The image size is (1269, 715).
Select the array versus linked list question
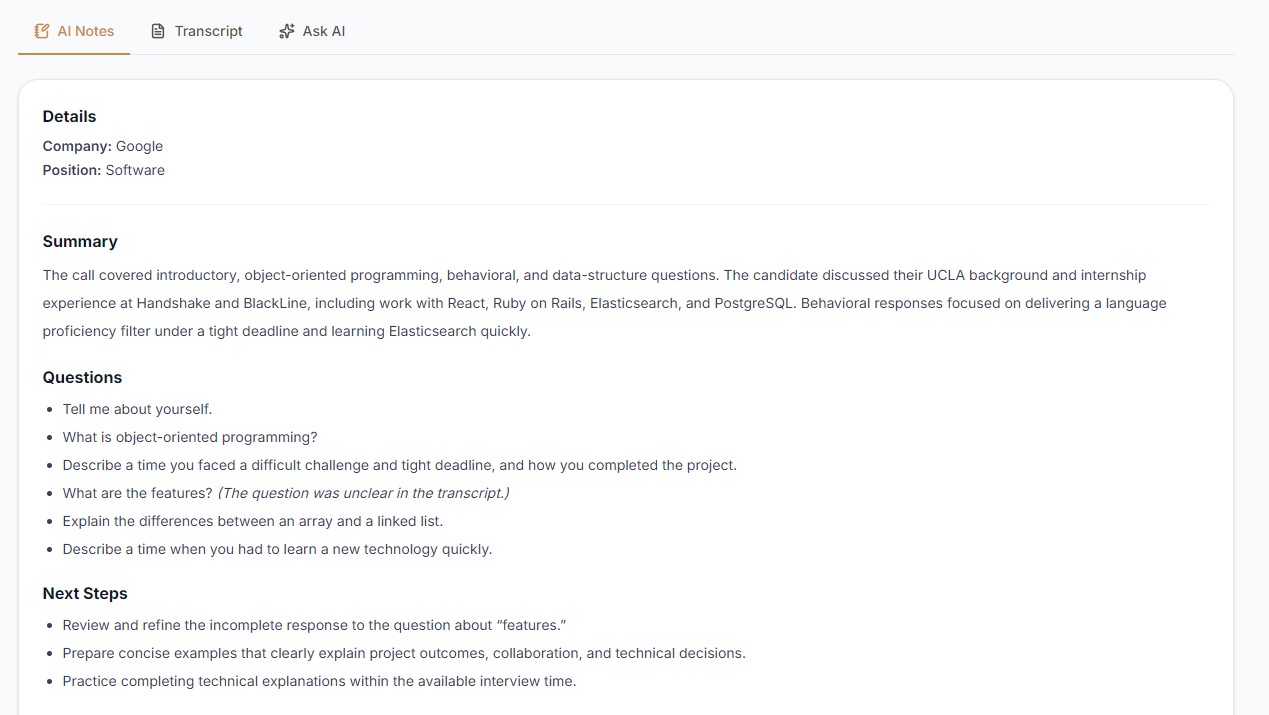[x=253, y=521]
